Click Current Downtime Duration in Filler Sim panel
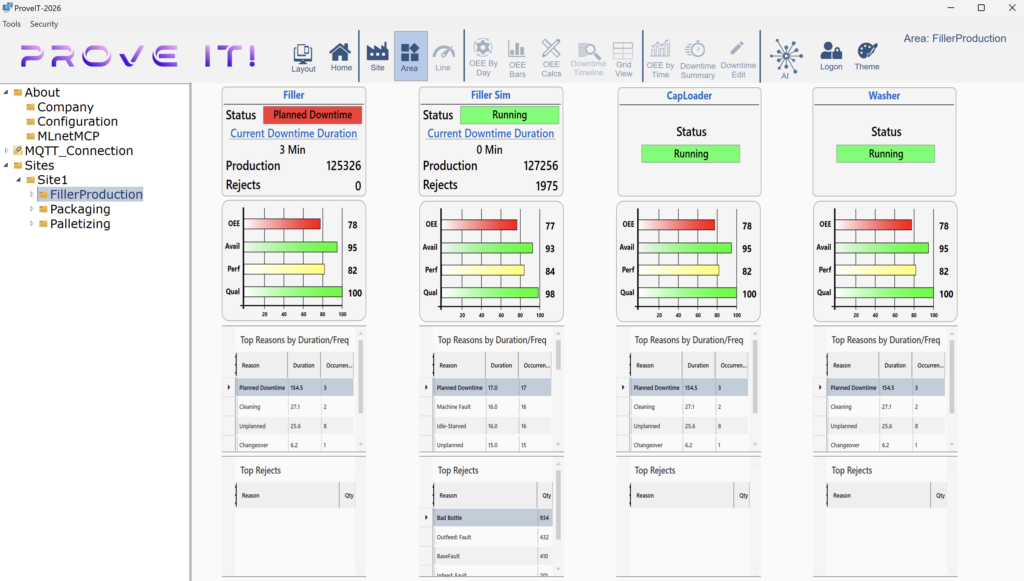 [x=492, y=133]
